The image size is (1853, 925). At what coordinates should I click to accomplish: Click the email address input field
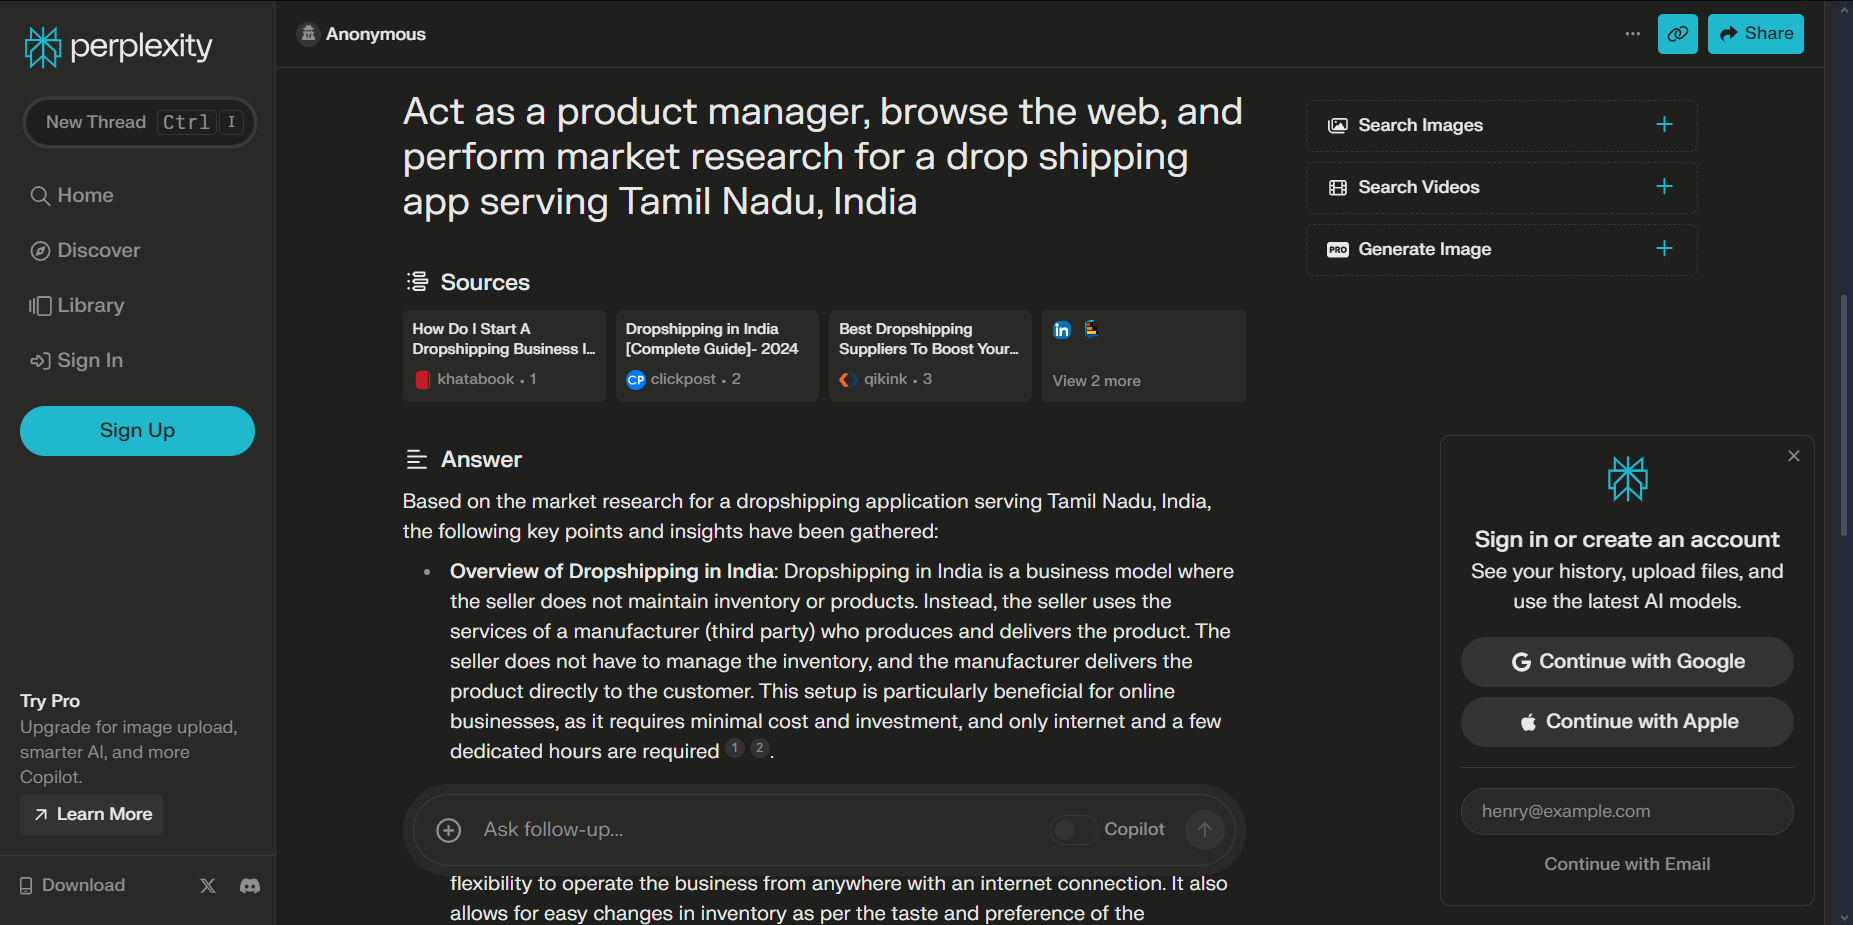[1627, 811]
